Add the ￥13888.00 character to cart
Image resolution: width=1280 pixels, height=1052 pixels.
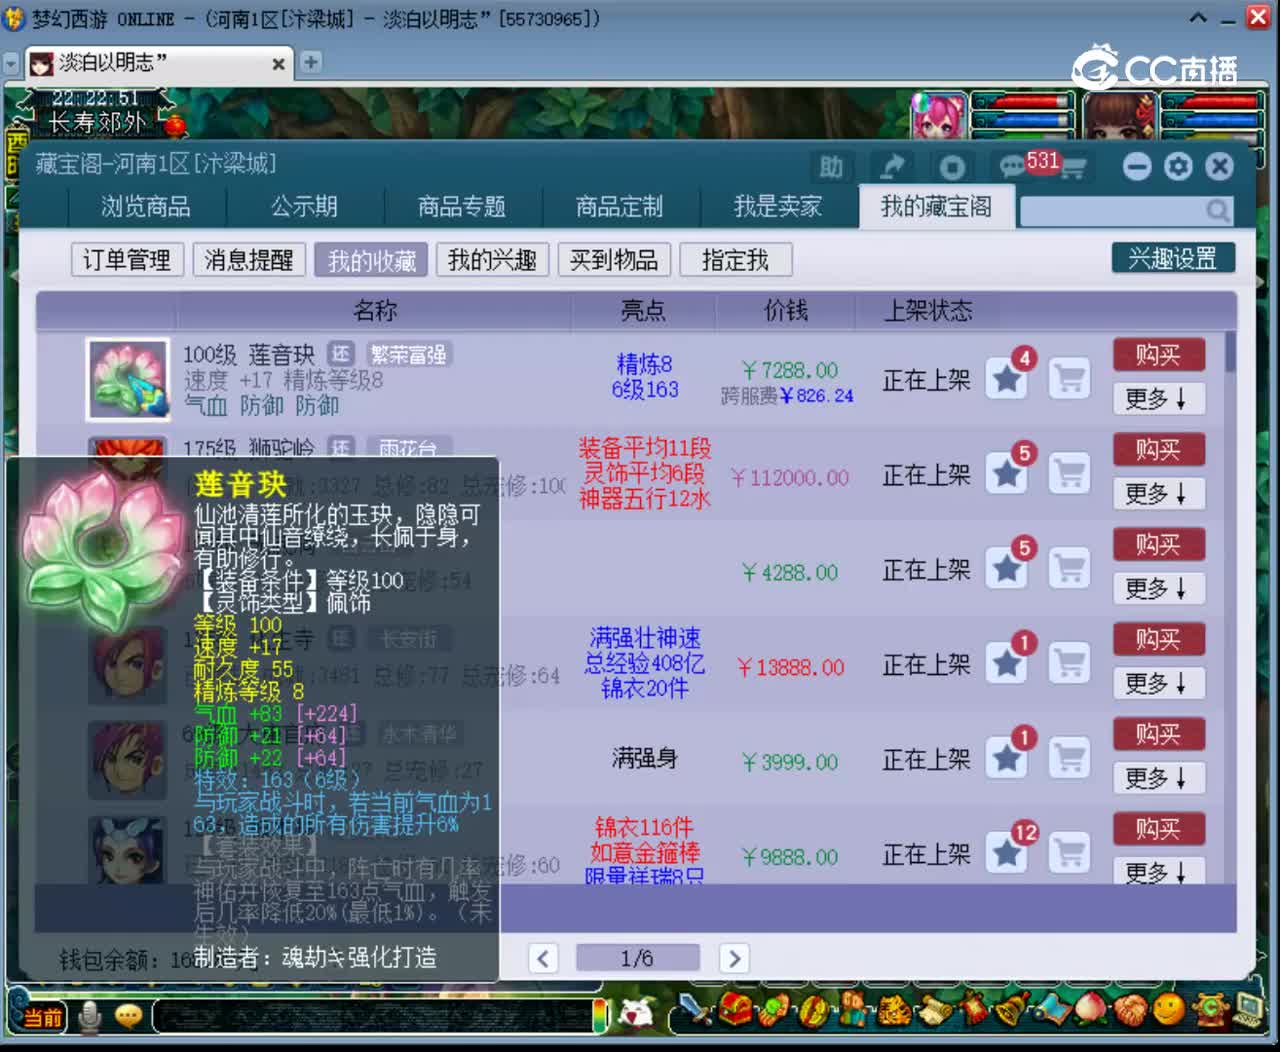[x=1069, y=664]
